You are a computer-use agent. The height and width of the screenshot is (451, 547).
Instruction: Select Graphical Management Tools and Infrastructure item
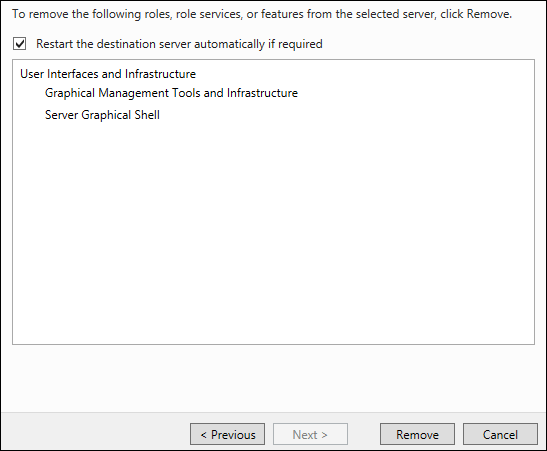pos(171,93)
